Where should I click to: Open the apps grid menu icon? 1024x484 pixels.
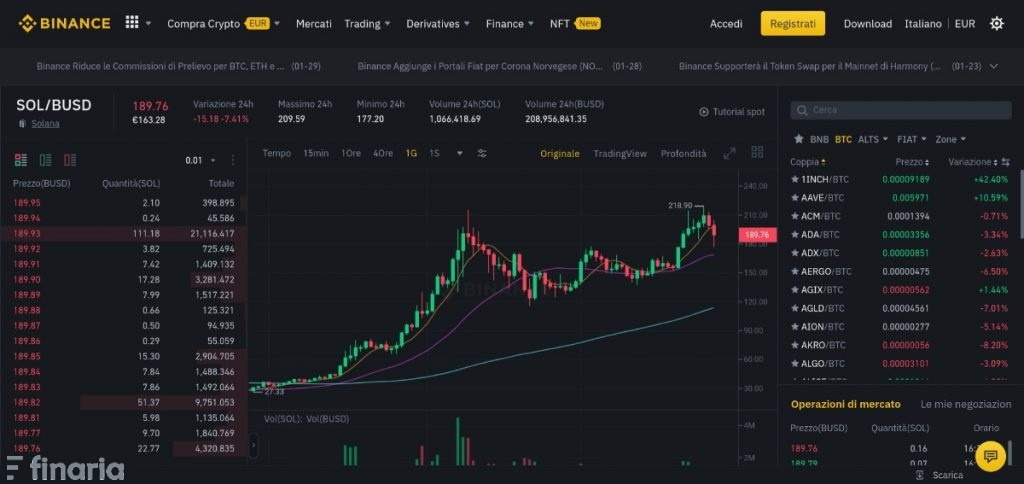(132, 23)
